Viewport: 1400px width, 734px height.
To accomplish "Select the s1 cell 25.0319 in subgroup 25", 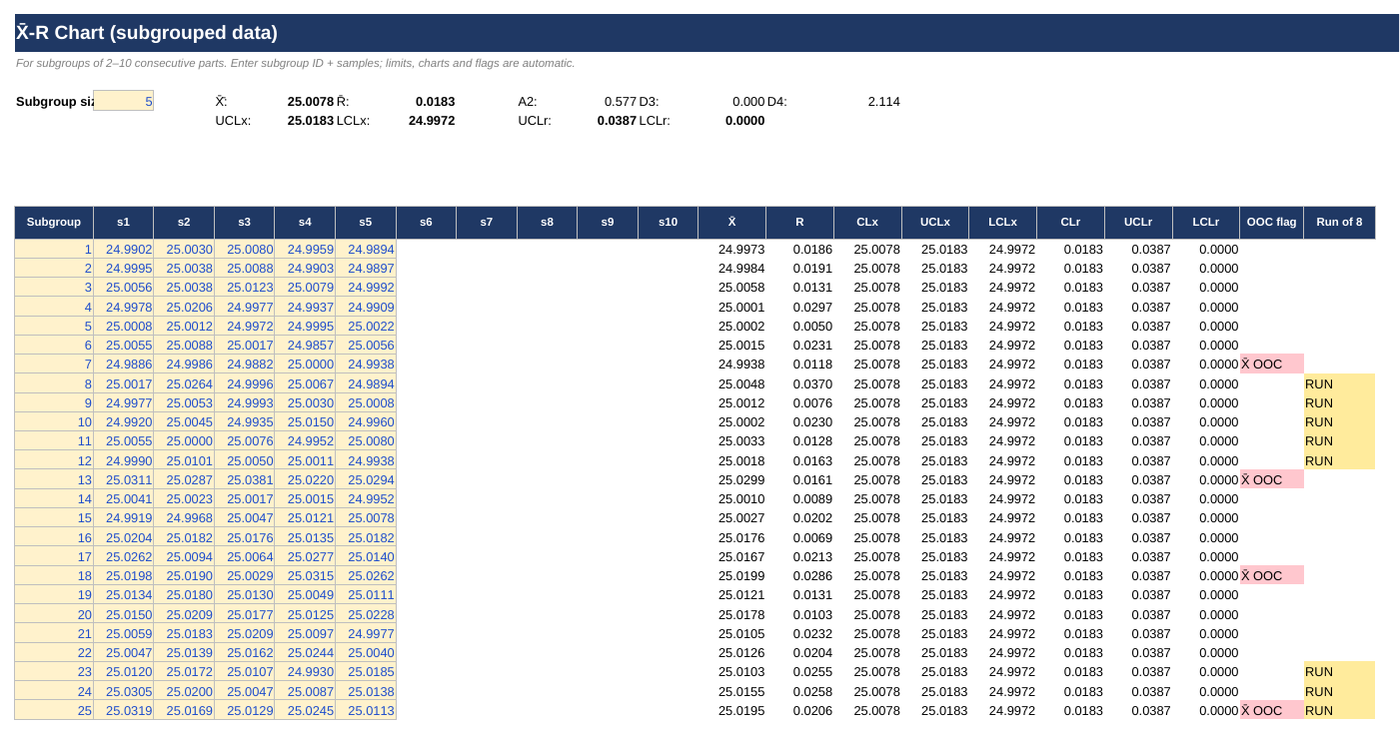I will coord(123,710).
